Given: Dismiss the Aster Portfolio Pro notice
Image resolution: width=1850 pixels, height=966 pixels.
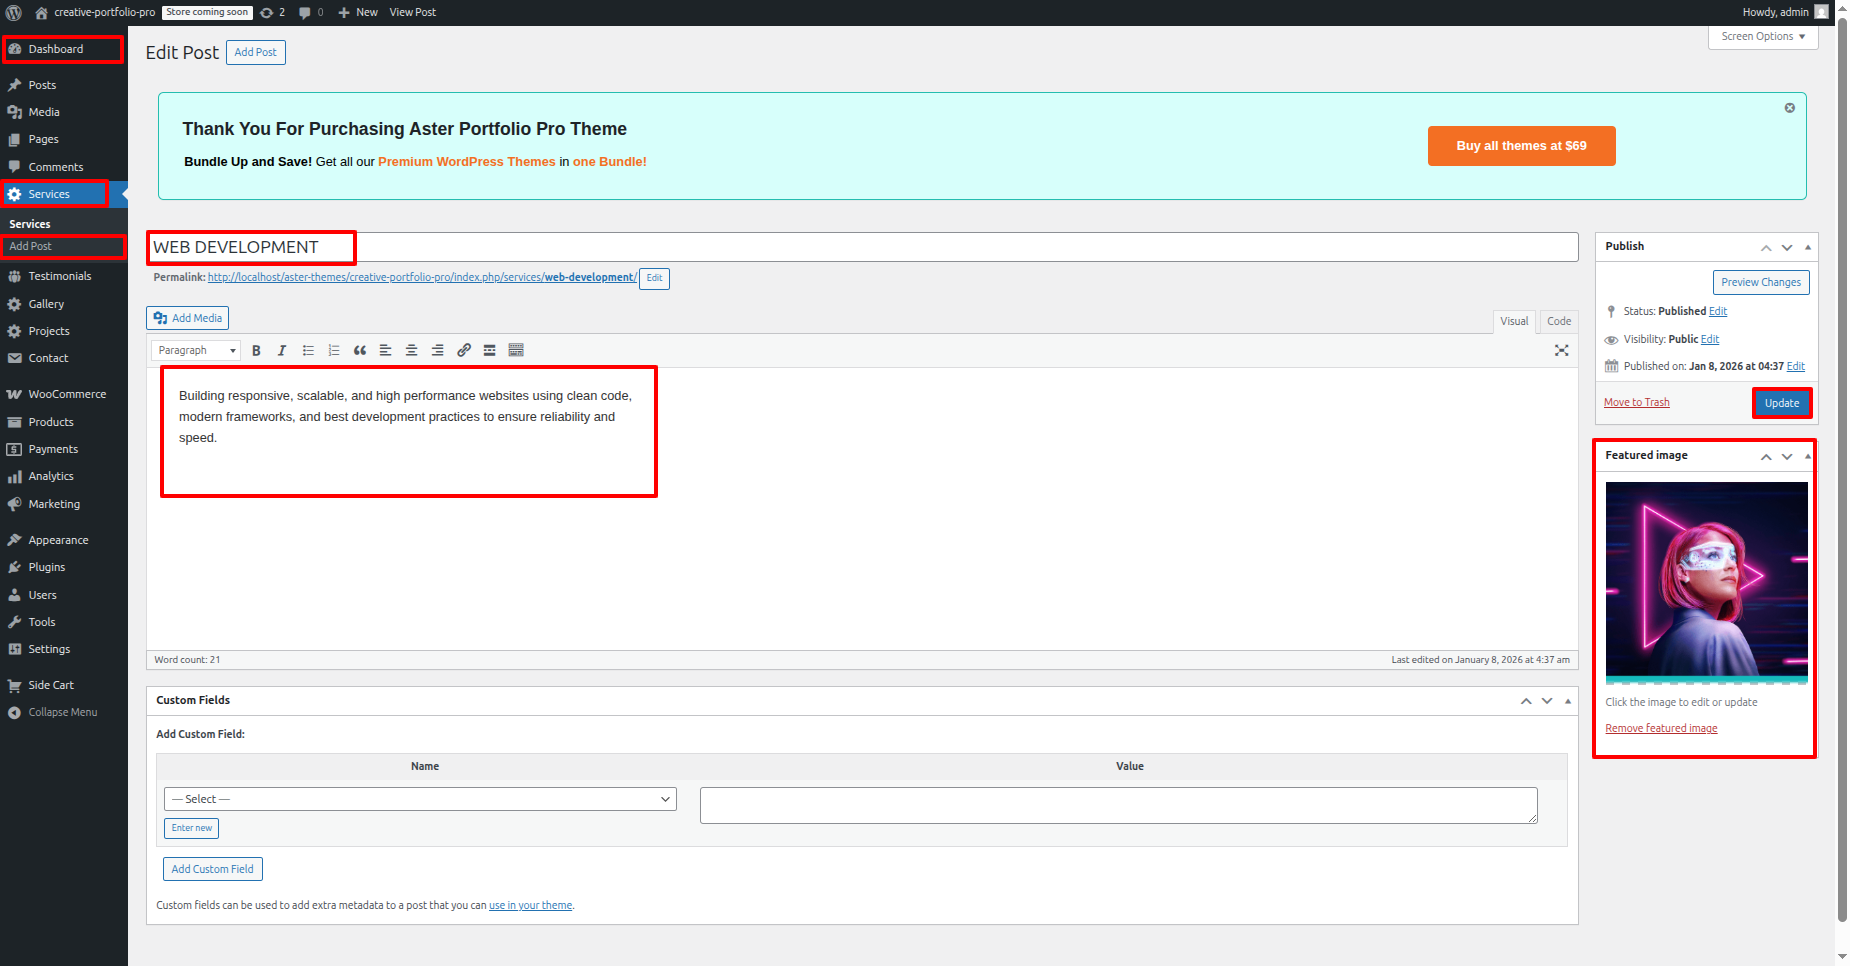Looking at the screenshot, I should 1789,108.
